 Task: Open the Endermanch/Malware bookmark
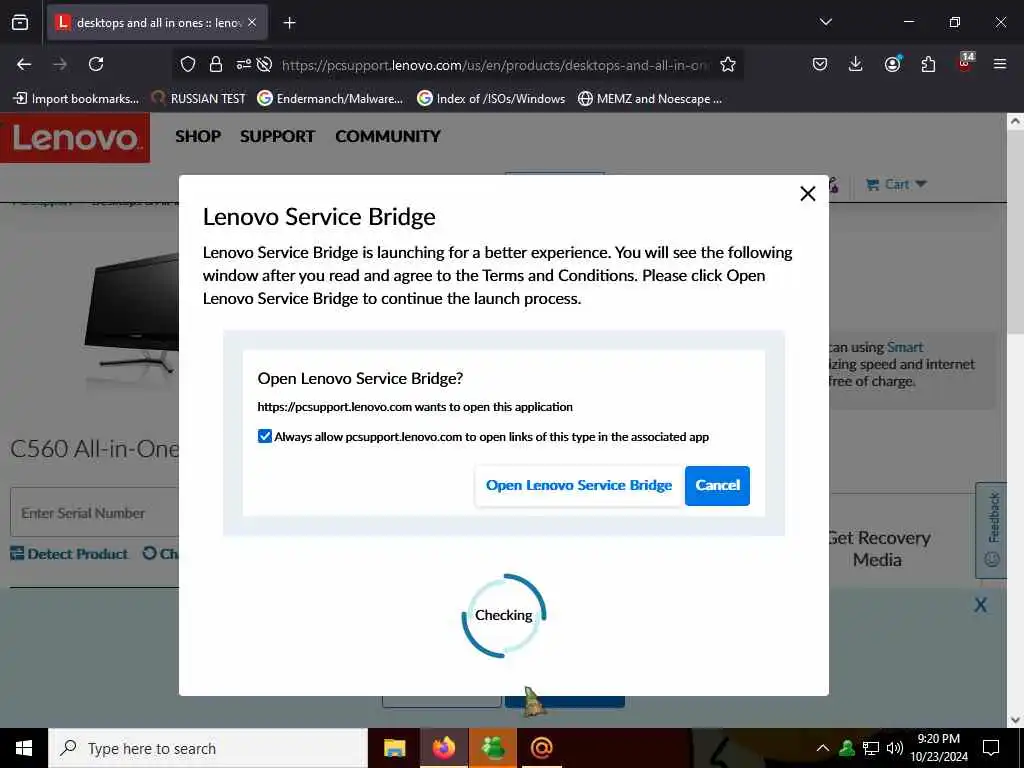(330, 99)
